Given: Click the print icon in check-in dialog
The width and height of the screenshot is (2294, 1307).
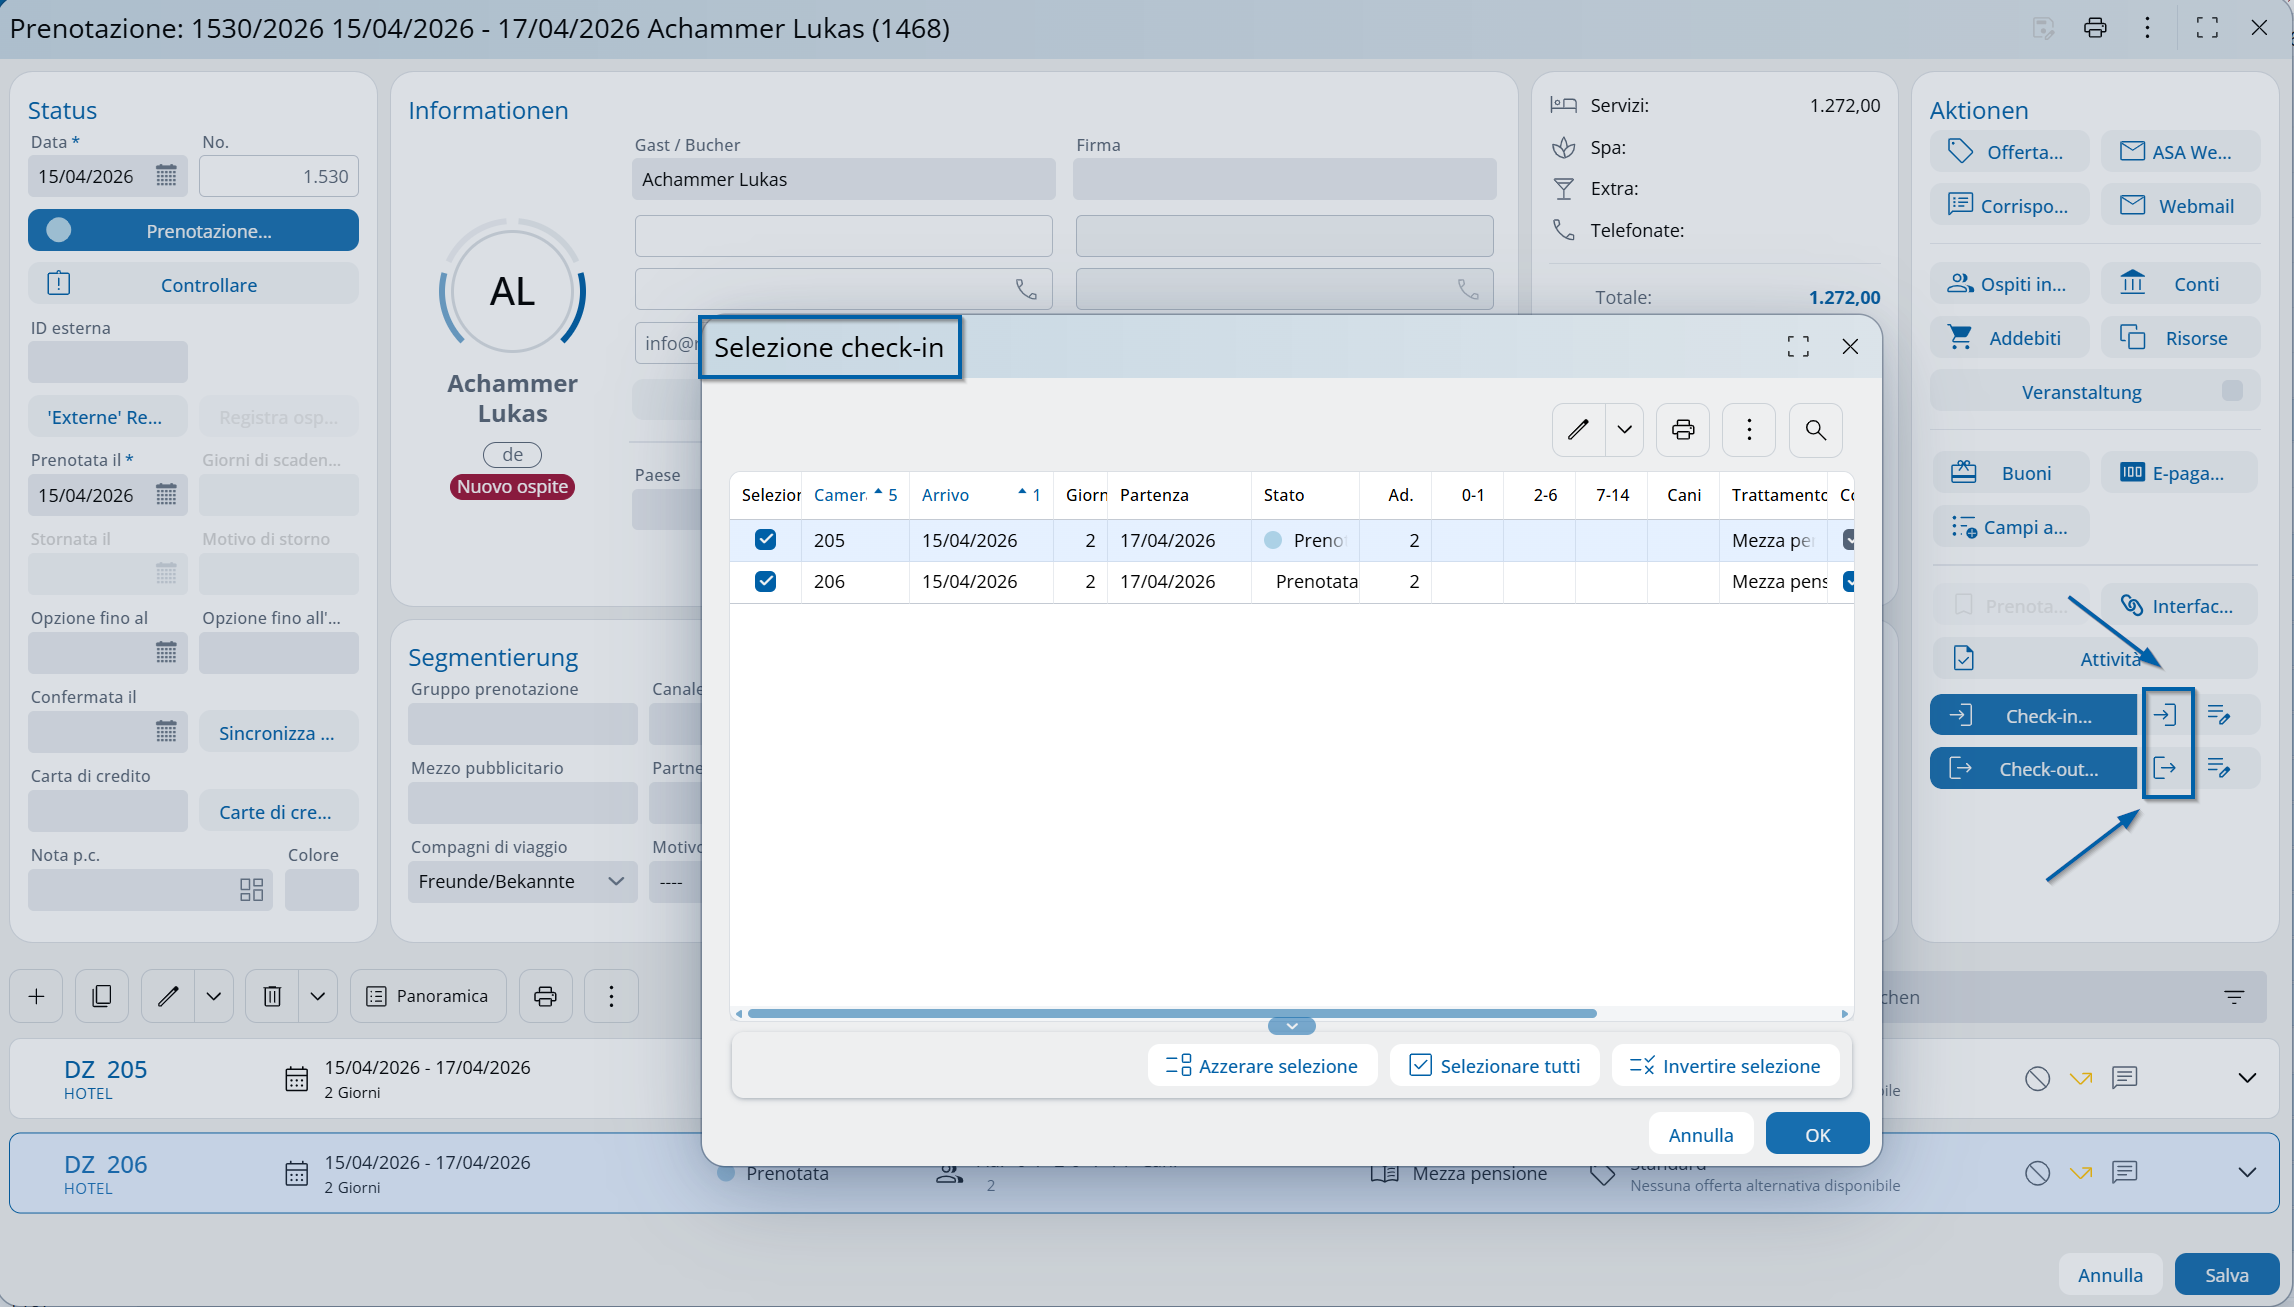Looking at the screenshot, I should [1683, 430].
